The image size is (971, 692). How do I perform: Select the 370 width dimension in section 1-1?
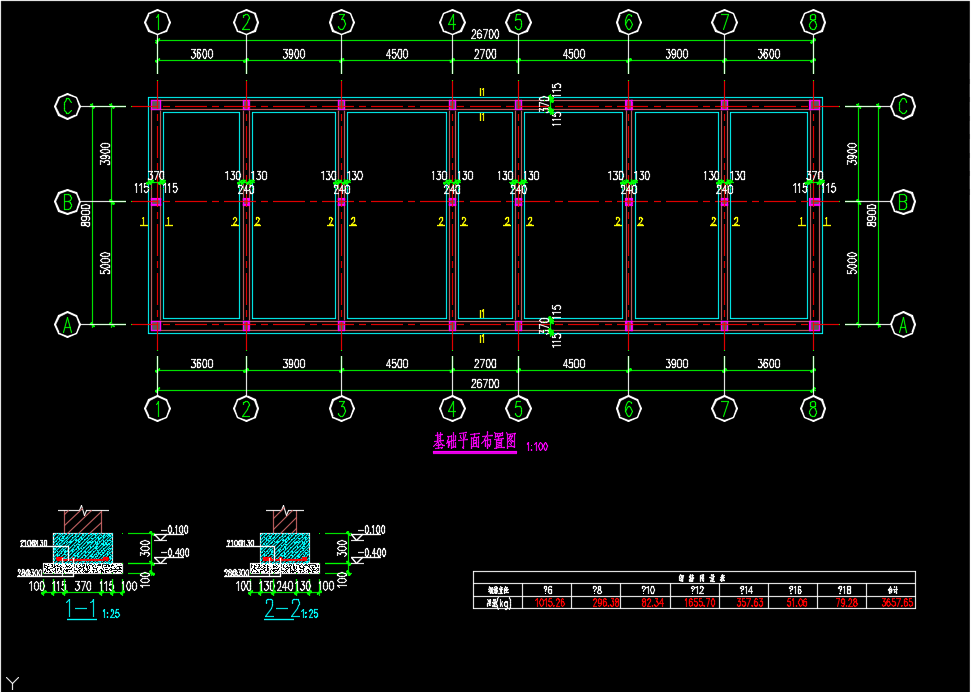tap(83, 585)
